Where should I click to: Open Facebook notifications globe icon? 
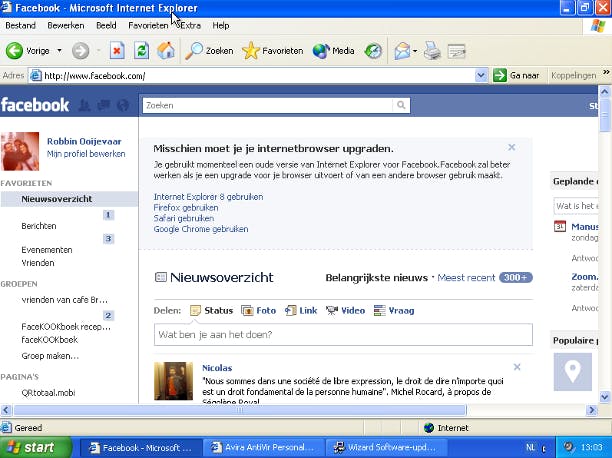click(x=123, y=105)
